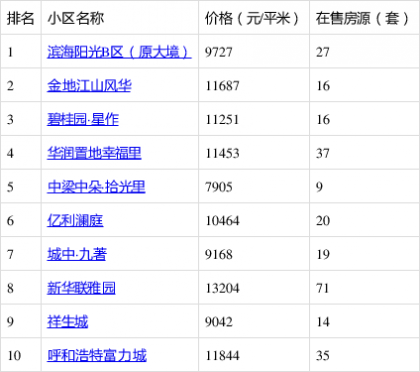Select listings count 35
Screen dimensions: 420x372
point(323,356)
